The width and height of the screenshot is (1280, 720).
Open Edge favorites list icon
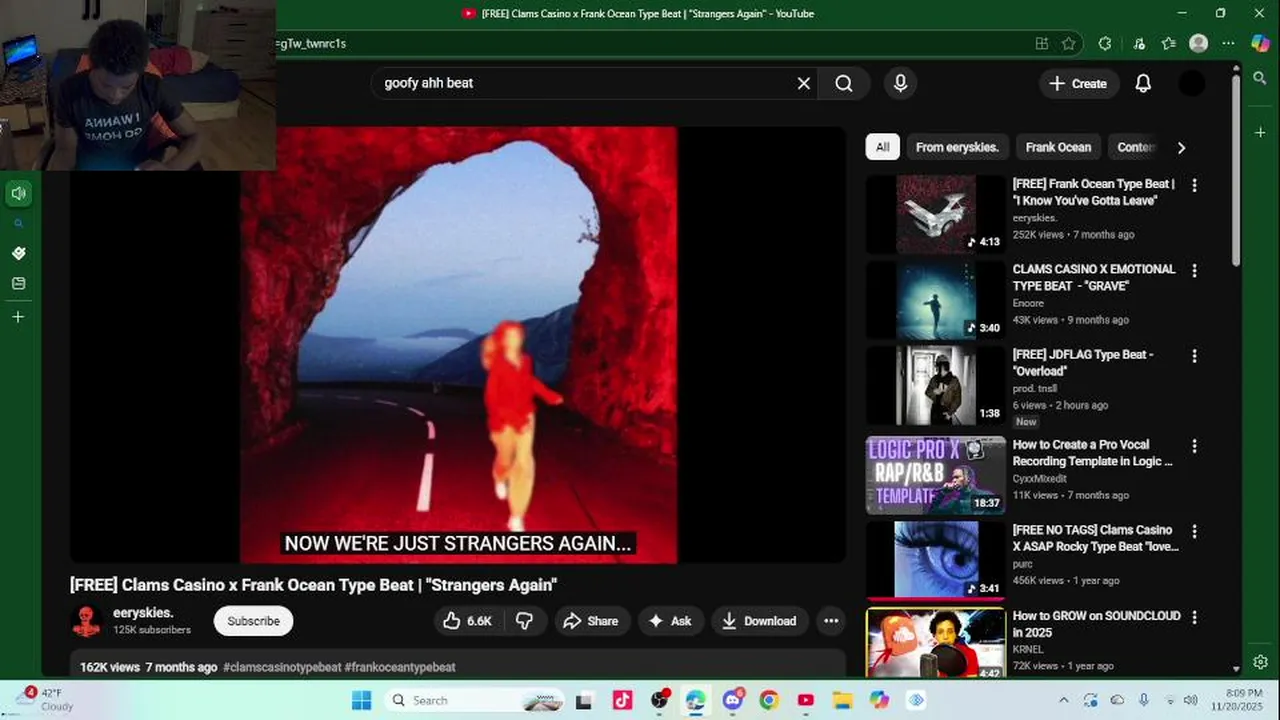(1169, 43)
